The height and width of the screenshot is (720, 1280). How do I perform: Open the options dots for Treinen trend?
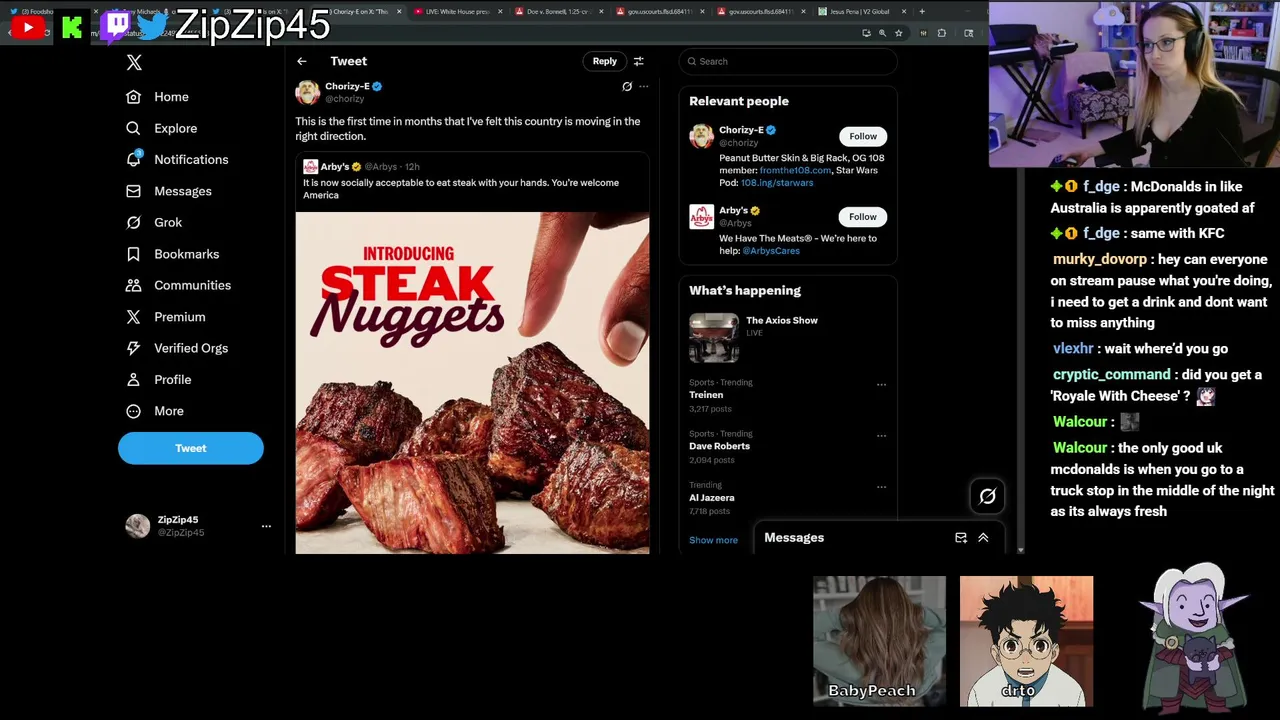point(881,384)
